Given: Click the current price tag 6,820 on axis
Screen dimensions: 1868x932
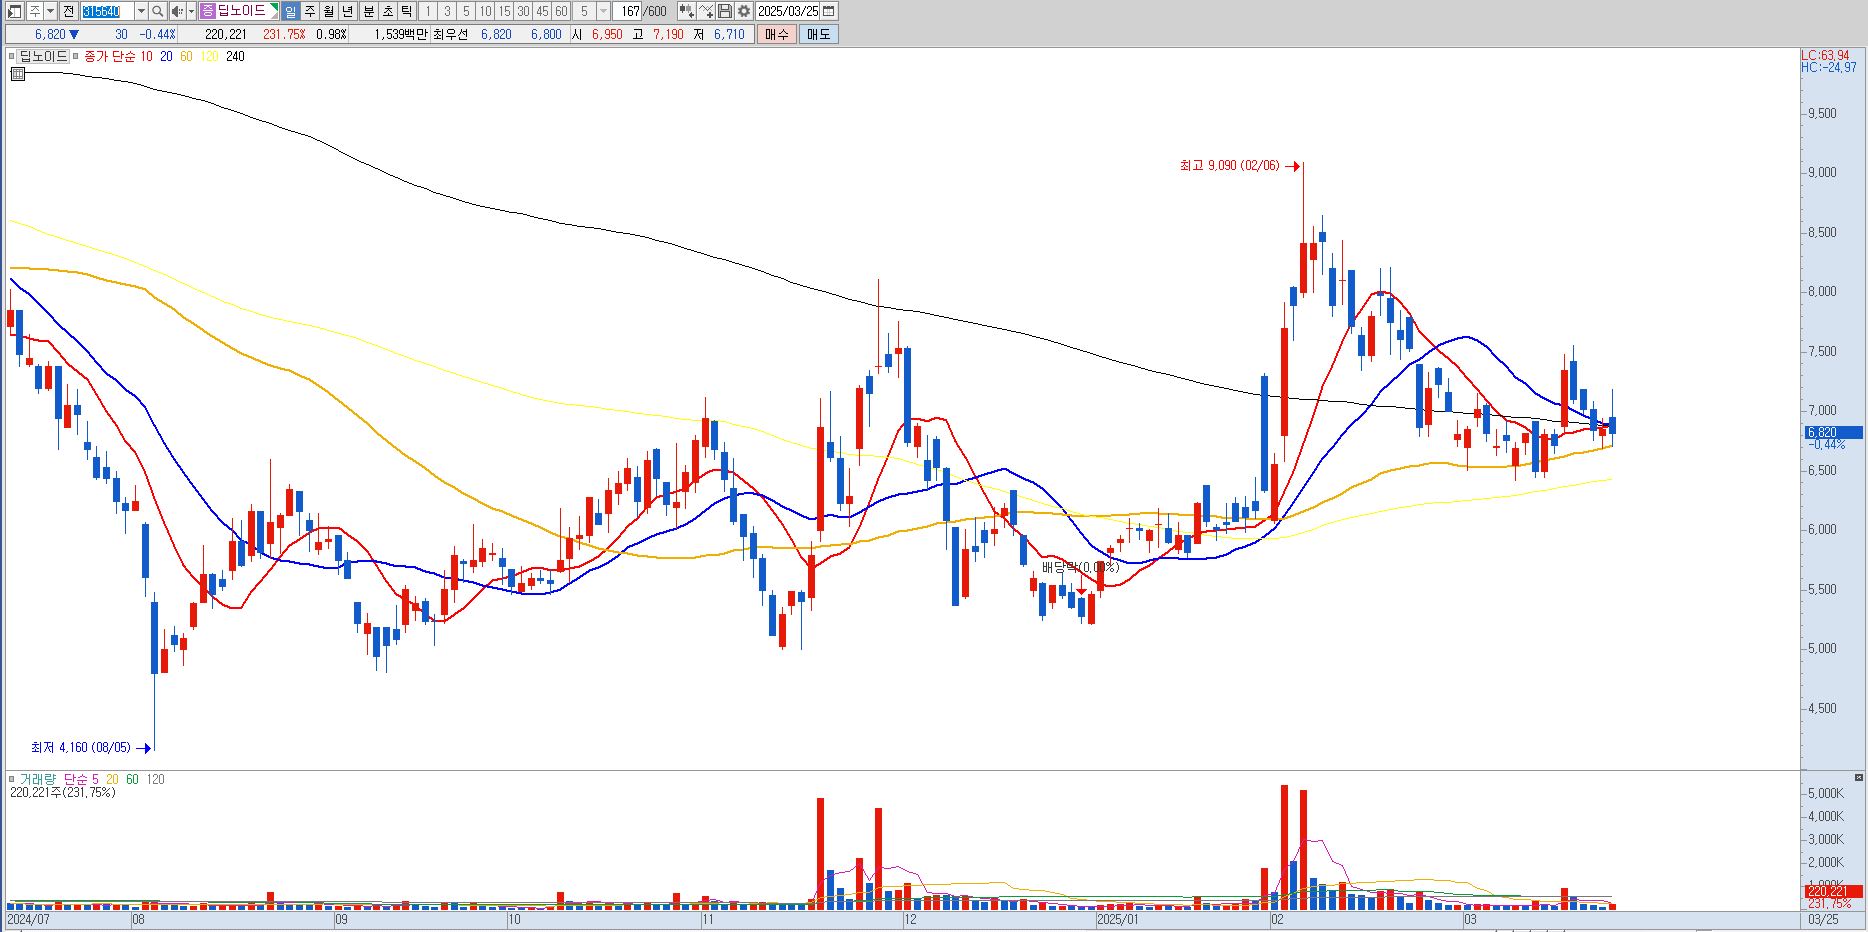Looking at the screenshot, I should pos(1833,433).
